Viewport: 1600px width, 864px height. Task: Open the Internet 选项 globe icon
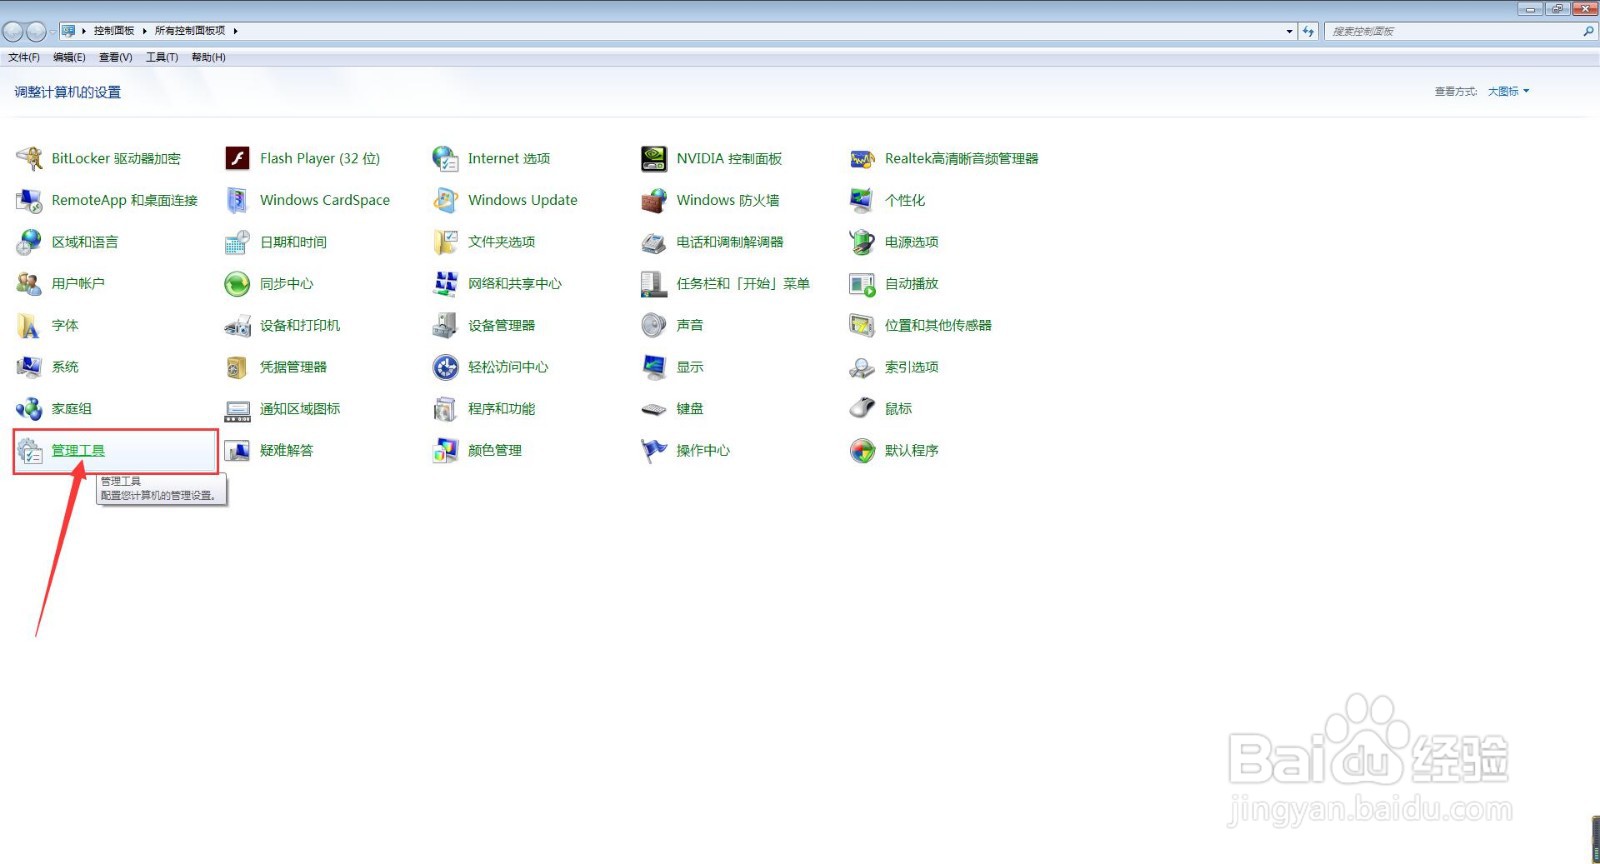(445, 158)
